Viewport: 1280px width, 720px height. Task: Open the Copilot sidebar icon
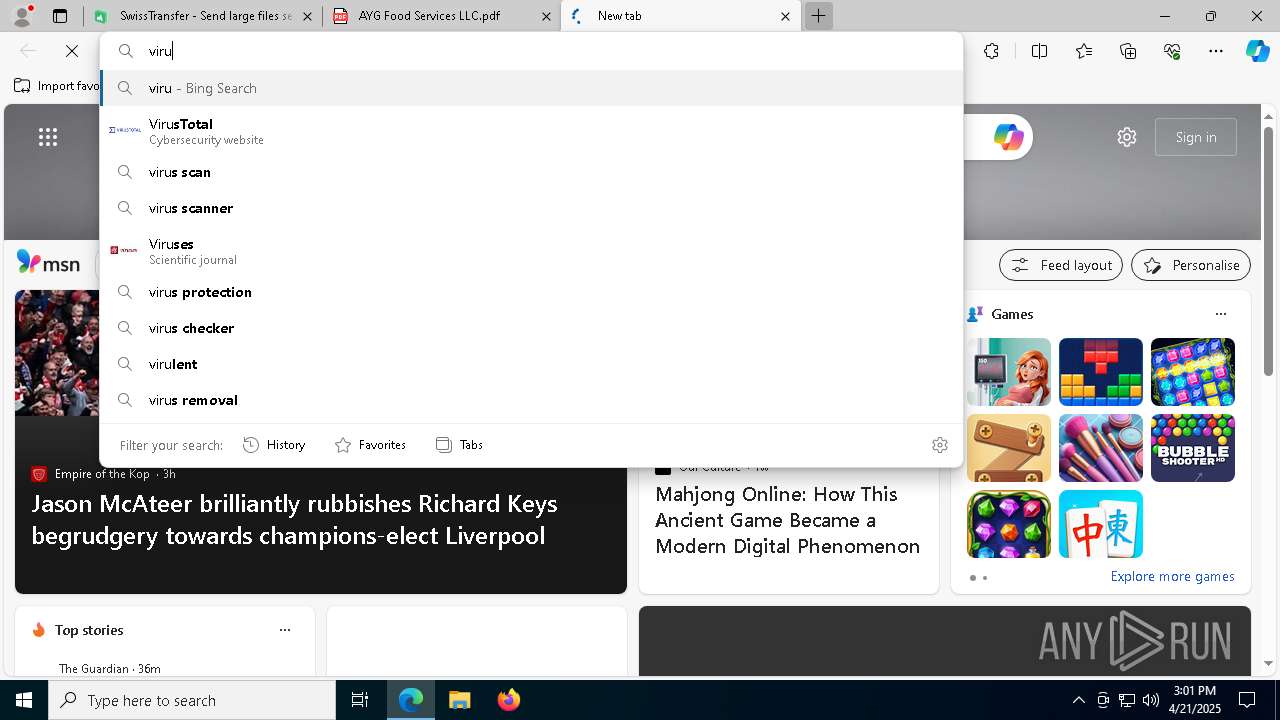click(1257, 51)
